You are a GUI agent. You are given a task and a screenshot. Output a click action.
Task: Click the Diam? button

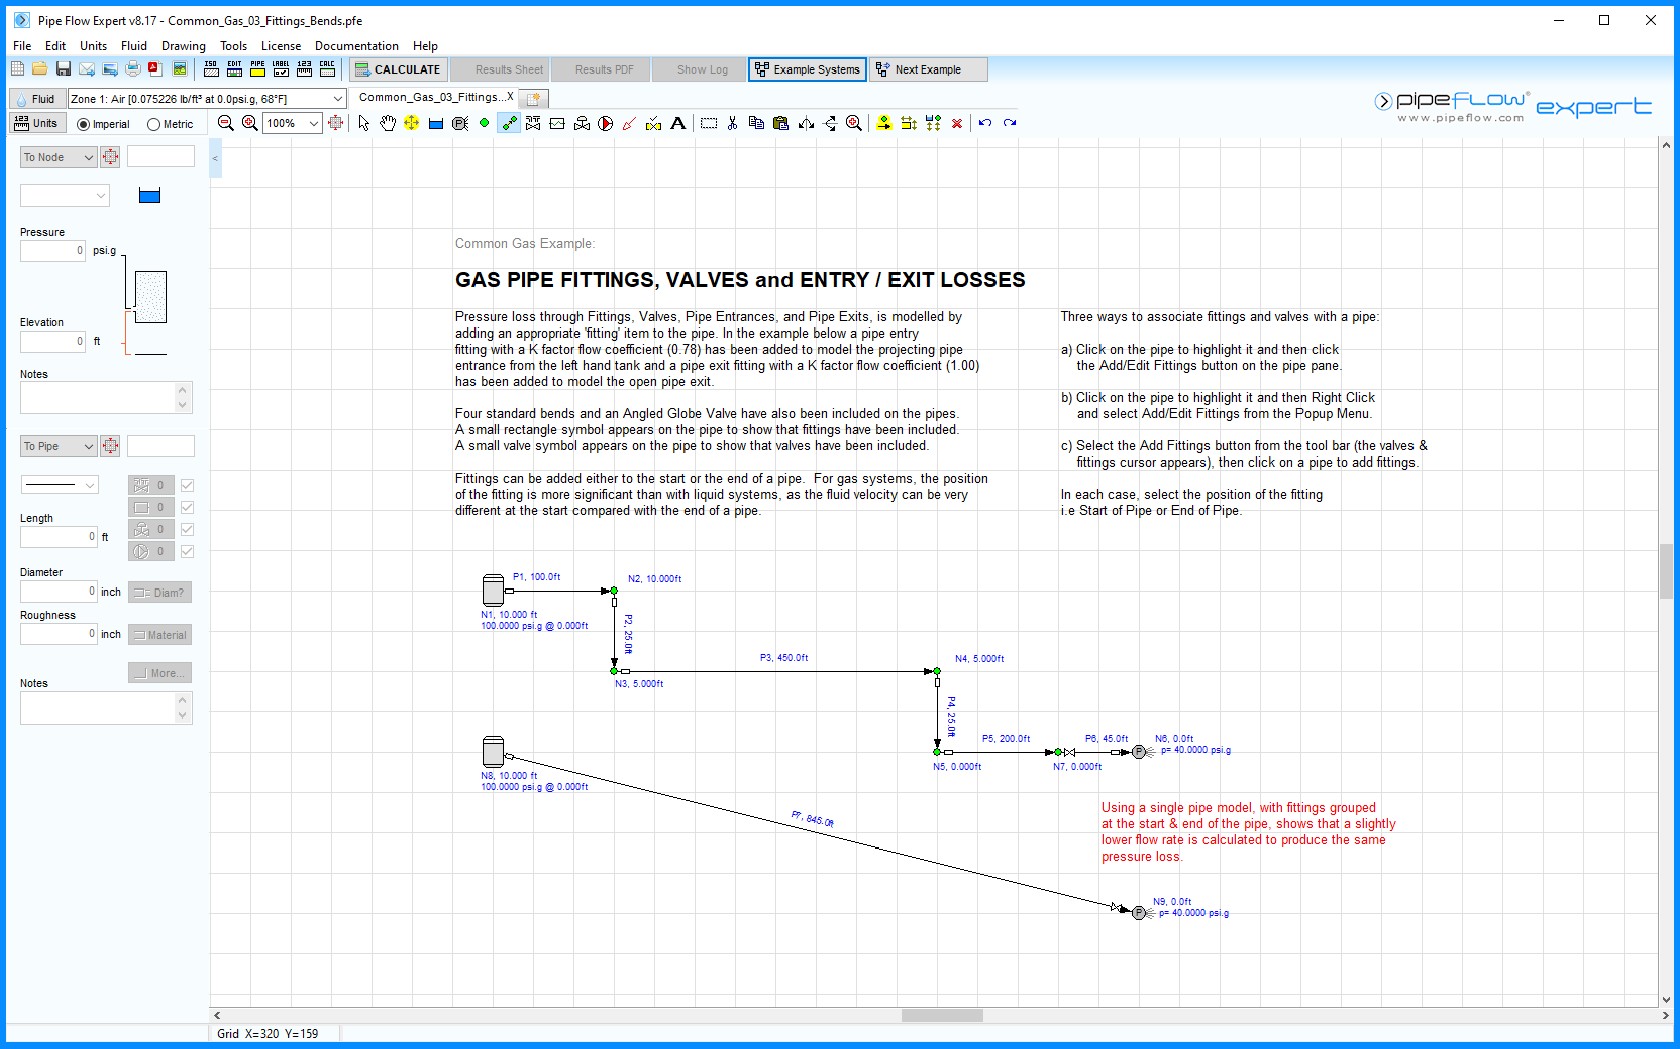160,592
